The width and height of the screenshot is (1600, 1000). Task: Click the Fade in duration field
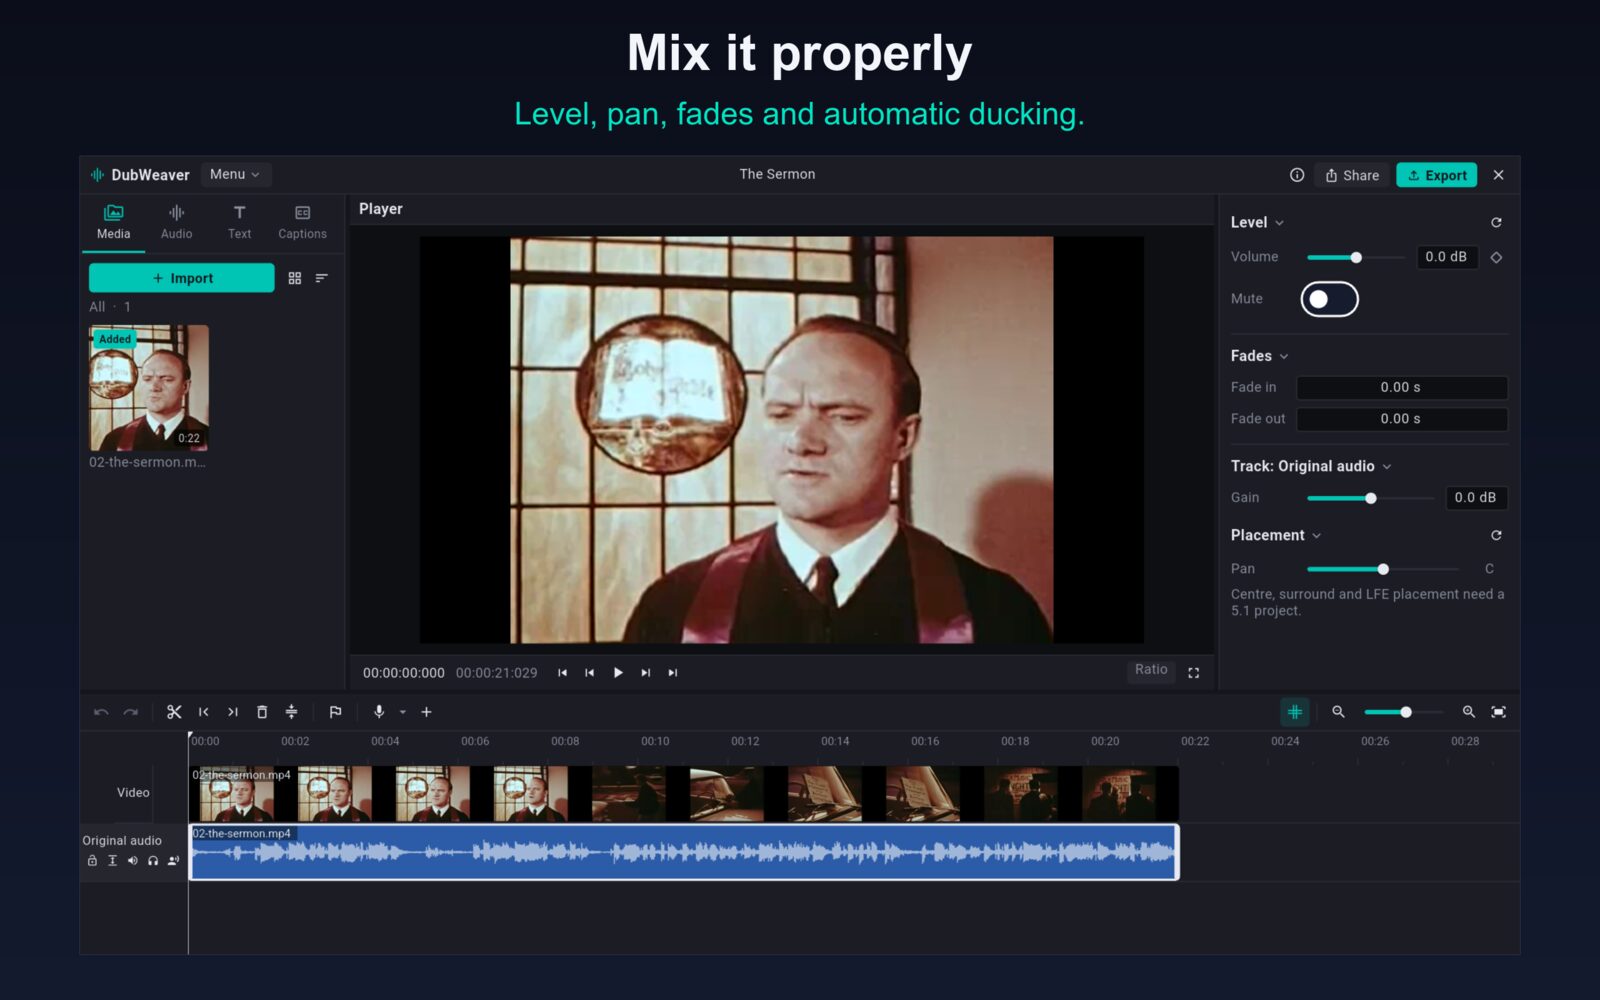click(1402, 387)
